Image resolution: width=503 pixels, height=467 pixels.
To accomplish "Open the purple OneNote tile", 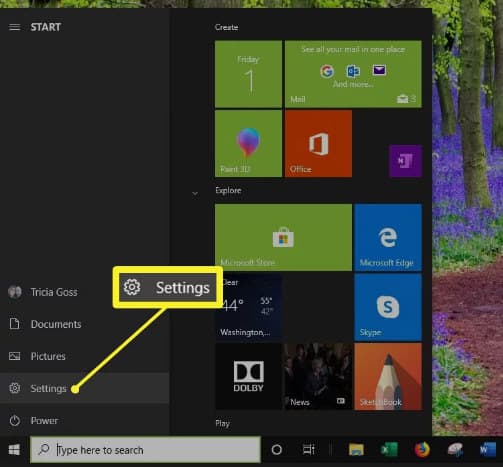I will coord(405,161).
